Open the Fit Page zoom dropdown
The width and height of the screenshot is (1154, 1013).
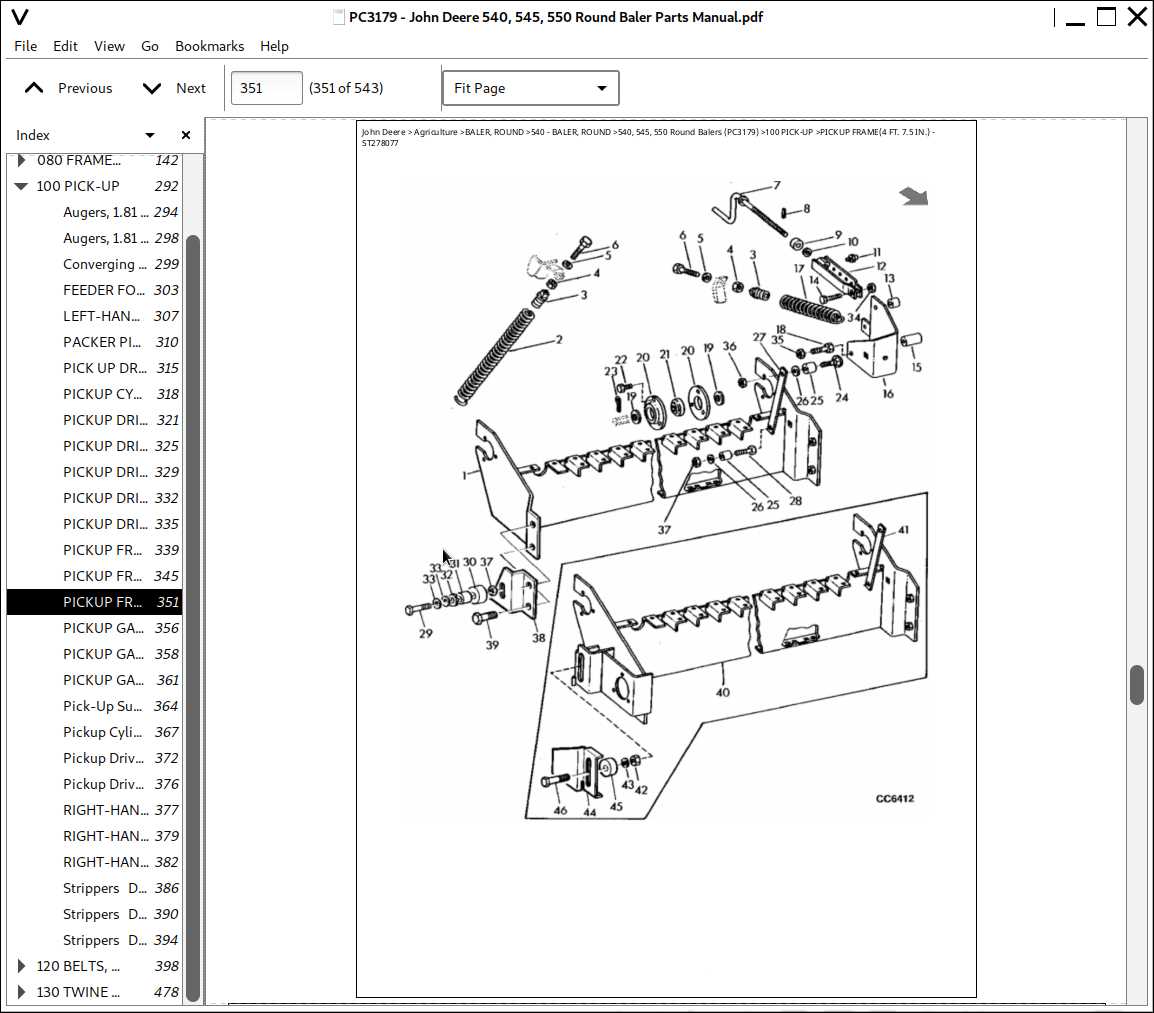530,88
